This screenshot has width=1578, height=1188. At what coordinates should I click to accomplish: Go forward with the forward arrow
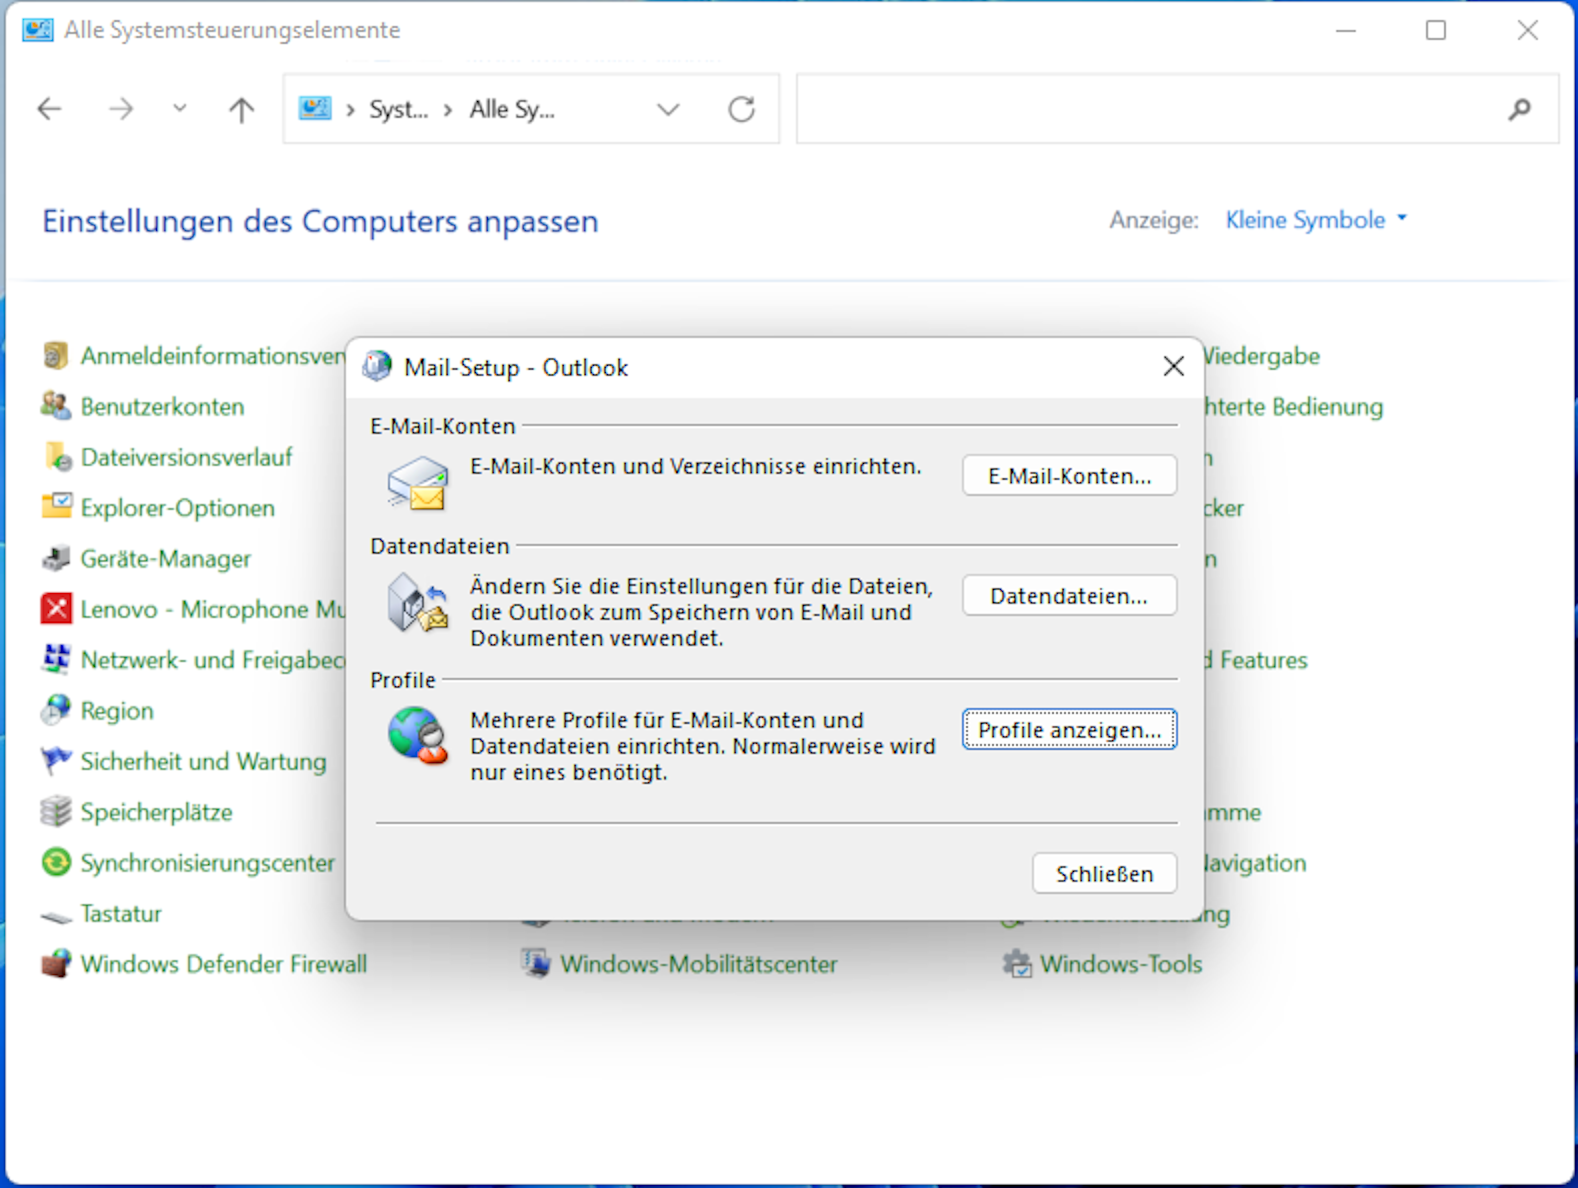coord(120,109)
